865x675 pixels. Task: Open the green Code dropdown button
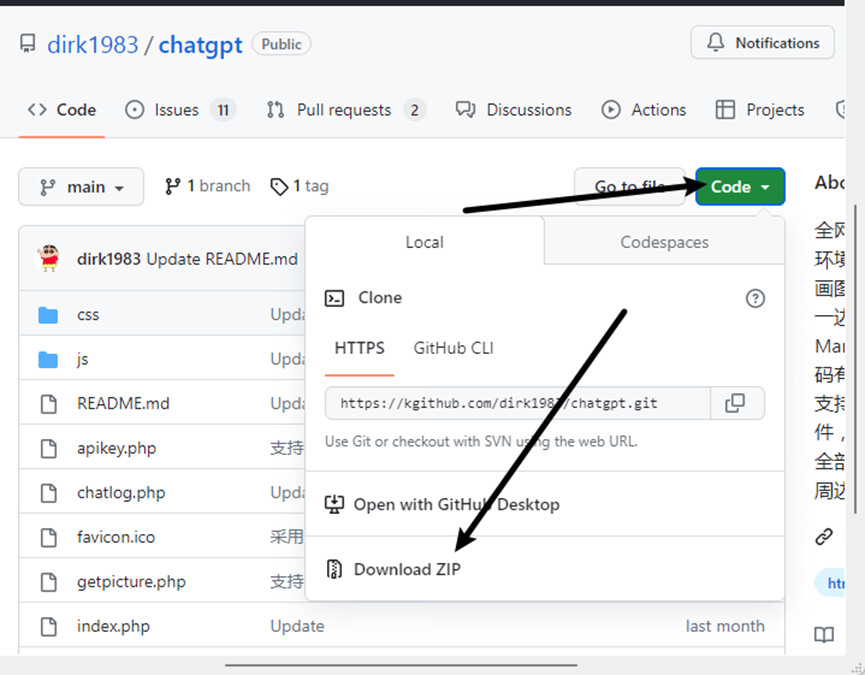[x=740, y=187]
